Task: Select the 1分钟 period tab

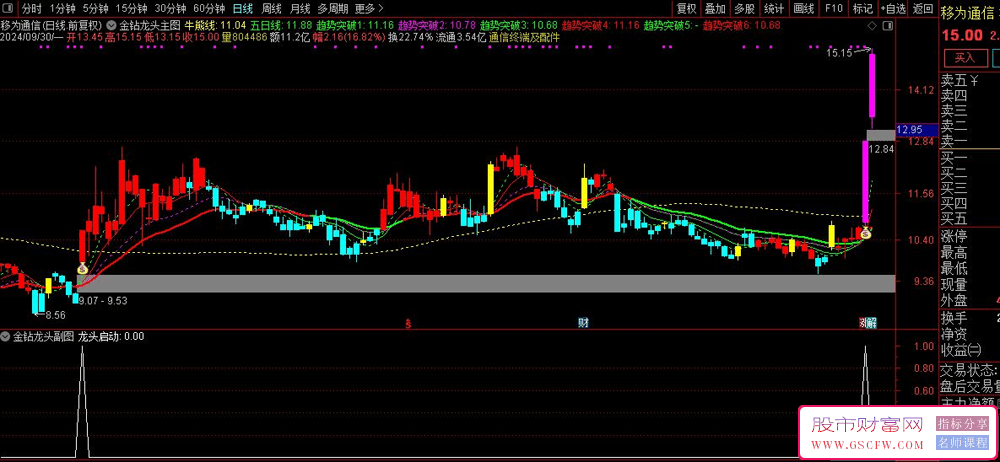Action: (x=62, y=8)
